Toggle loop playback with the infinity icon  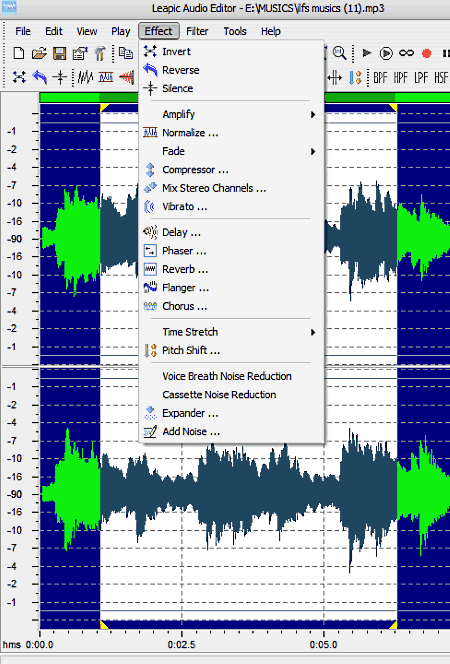tap(406, 53)
